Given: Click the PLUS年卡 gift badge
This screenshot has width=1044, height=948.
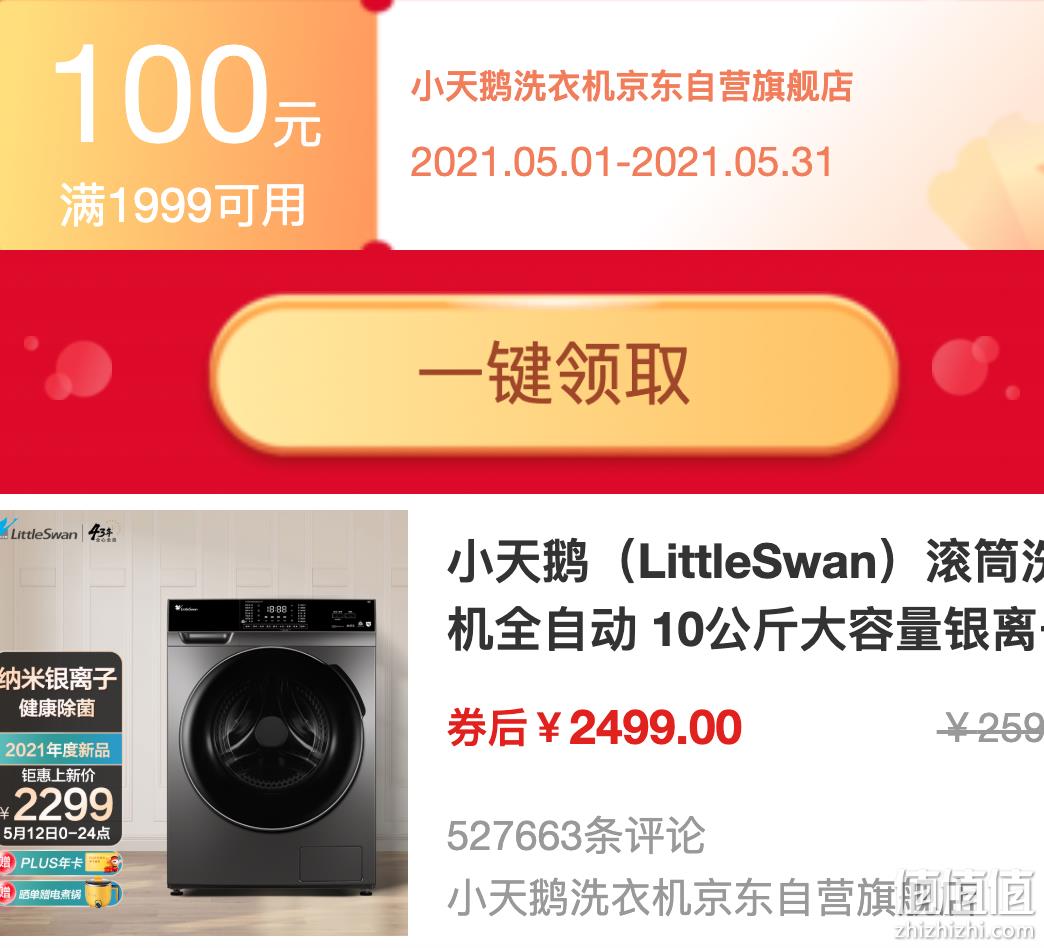Looking at the screenshot, I should (61, 863).
